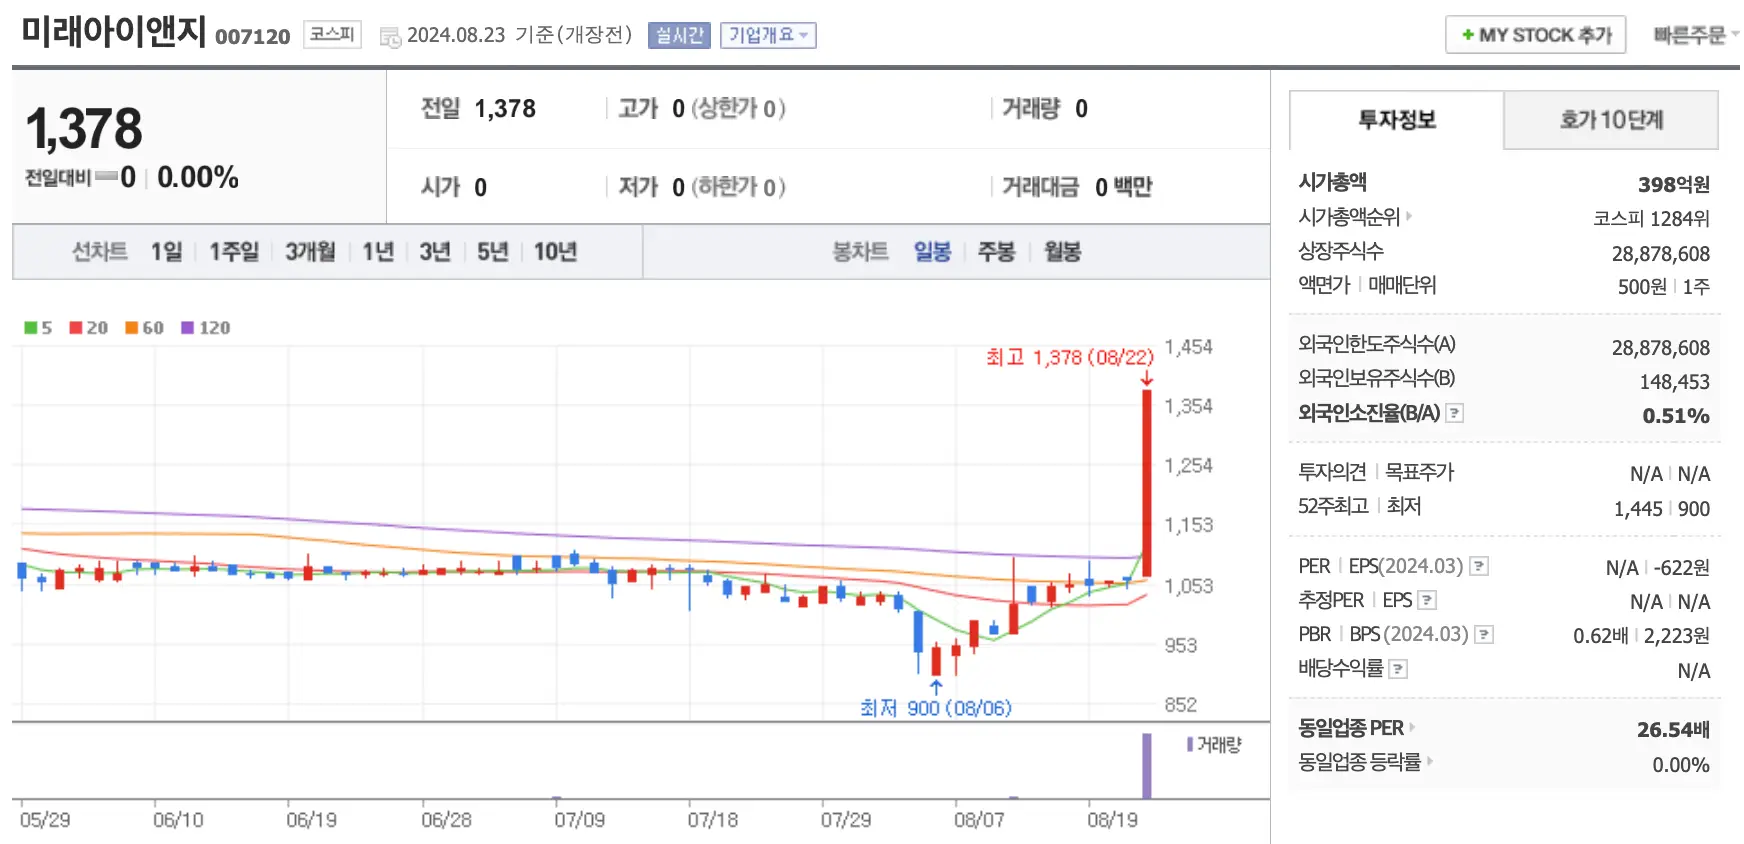
Task: Click the orange 60-day moving average legend
Action: pos(145,328)
